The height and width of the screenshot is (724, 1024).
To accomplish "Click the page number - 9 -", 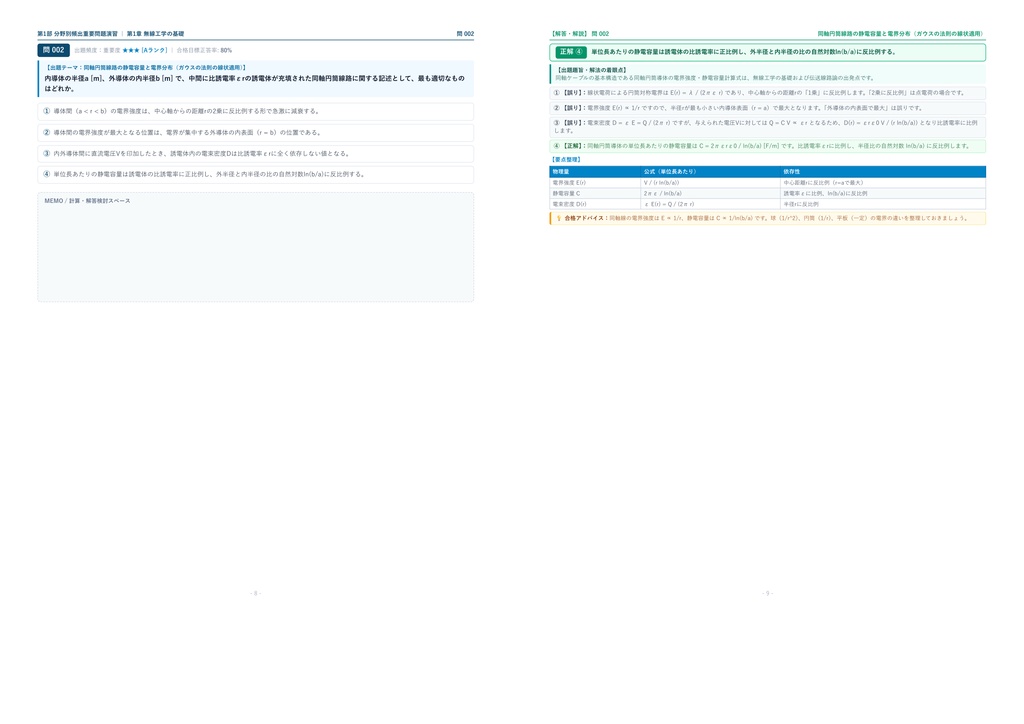I will coord(767,593).
